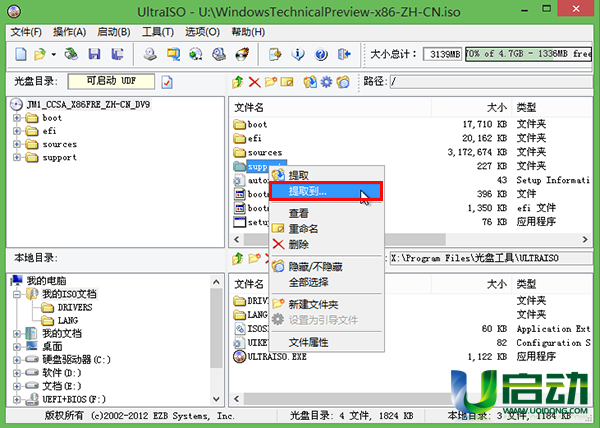Click the Open file toolbar icon
The height and width of the screenshot is (428, 600).
[40, 54]
